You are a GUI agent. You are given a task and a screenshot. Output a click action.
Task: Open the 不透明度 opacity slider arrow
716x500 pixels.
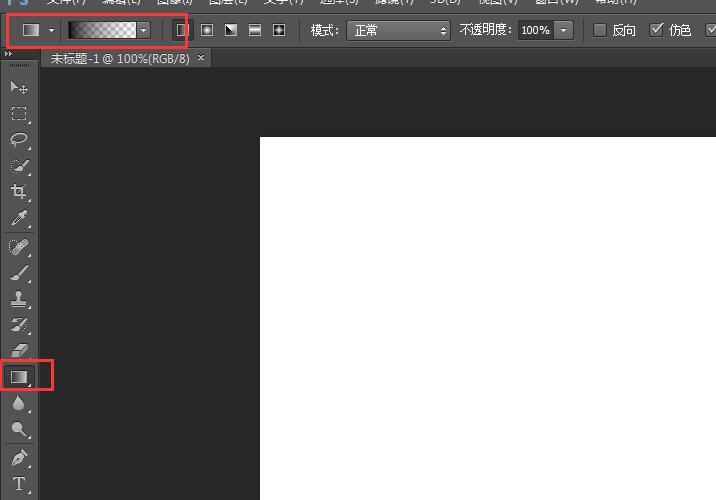[x=563, y=31]
